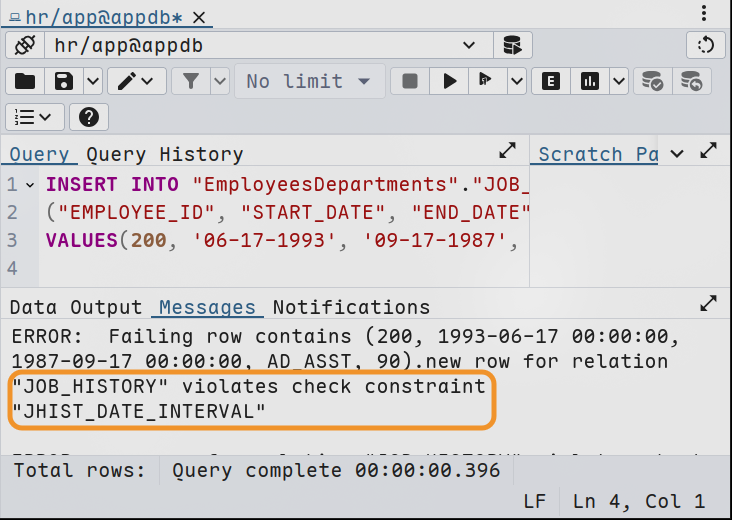
Task: Click the Commit transaction icon
Action: click(652, 81)
